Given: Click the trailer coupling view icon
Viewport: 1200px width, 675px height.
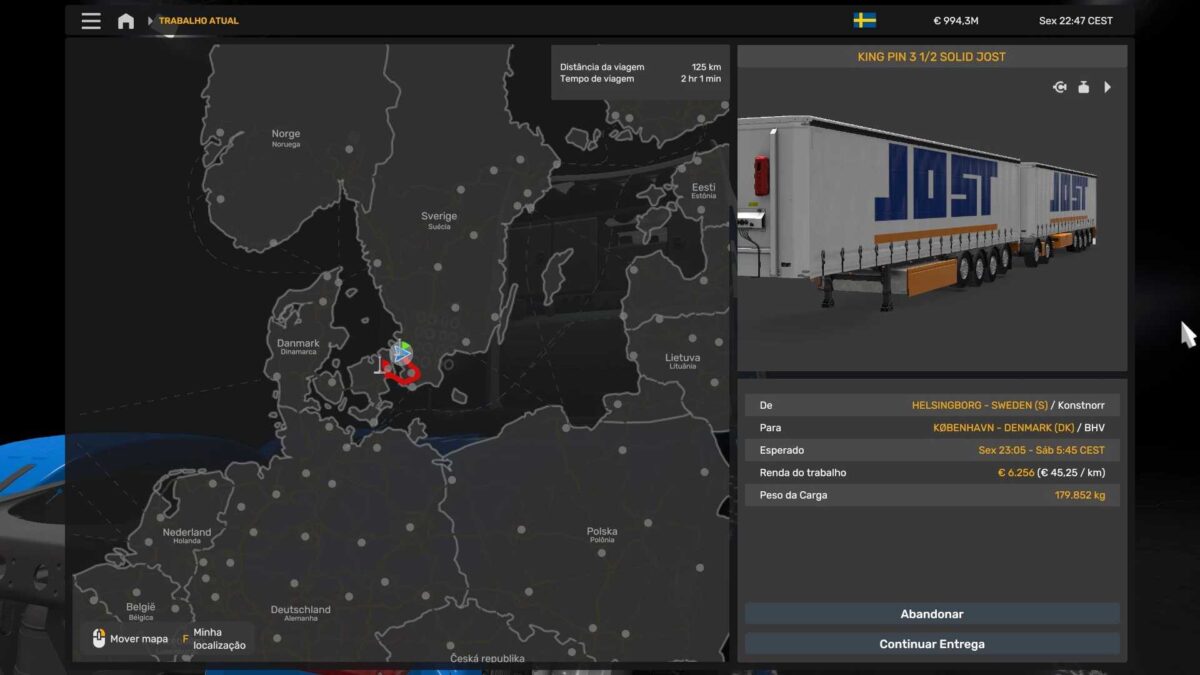Looking at the screenshot, I should click(1059, 88).
